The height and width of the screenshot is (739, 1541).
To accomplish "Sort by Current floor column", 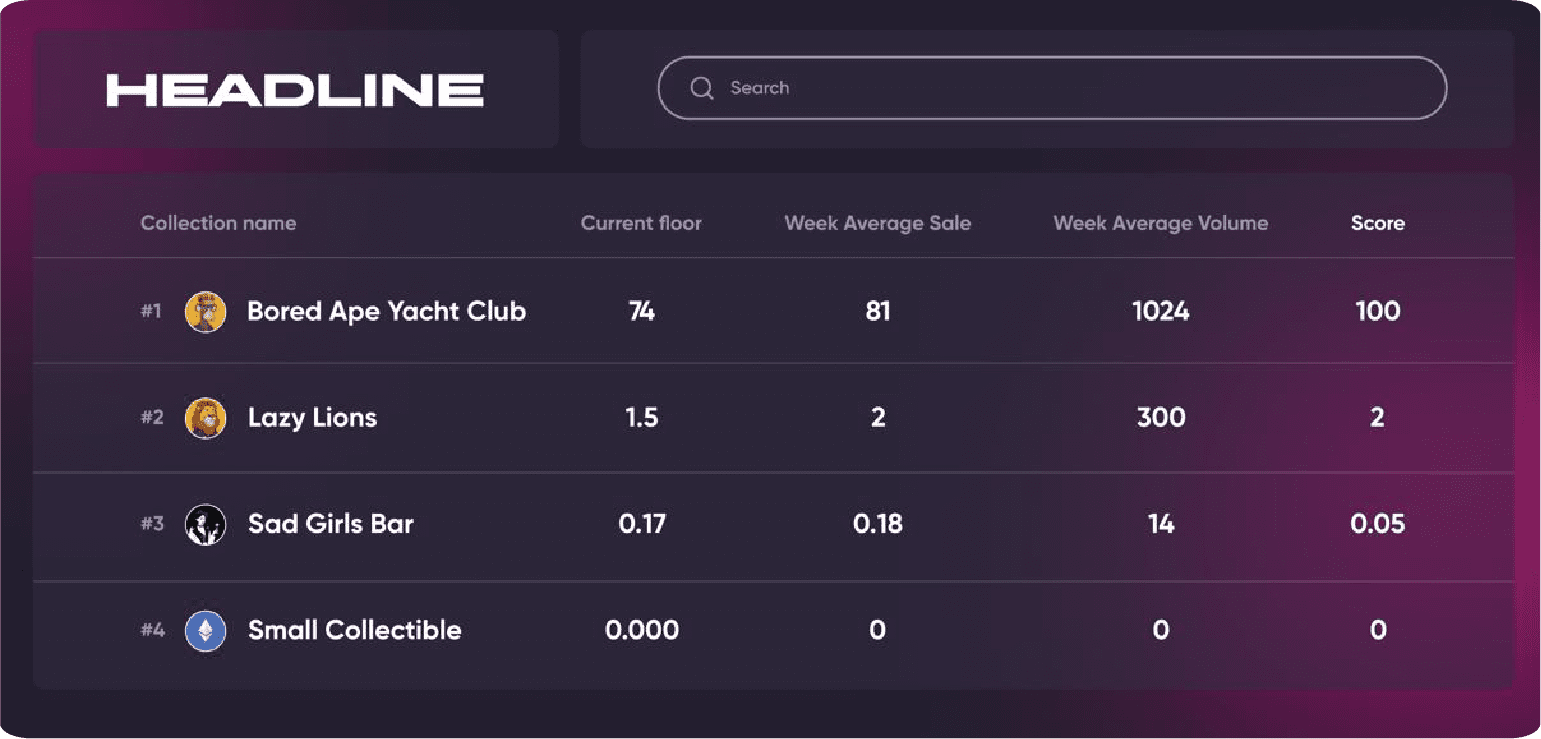I will (x=641, y=223).
